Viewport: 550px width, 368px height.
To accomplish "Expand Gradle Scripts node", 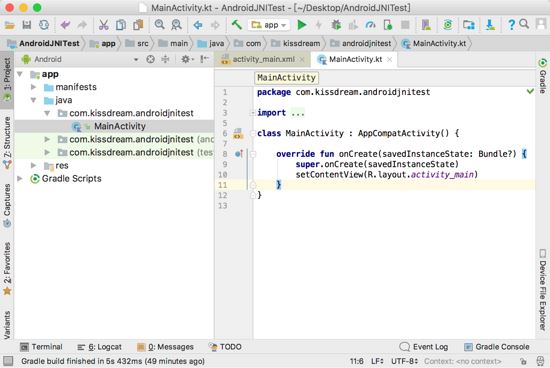I will pyautogui.click(x=20, y=179).
